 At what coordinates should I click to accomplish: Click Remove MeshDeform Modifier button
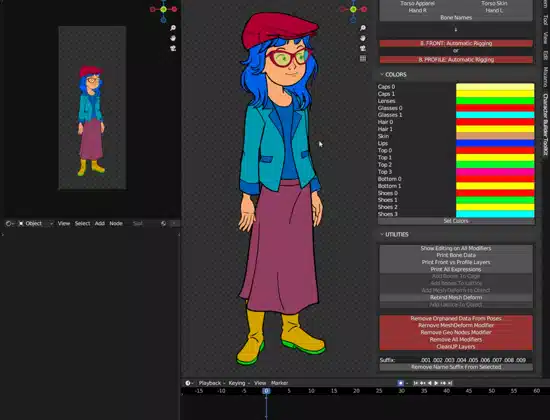(x=456, y=326)
